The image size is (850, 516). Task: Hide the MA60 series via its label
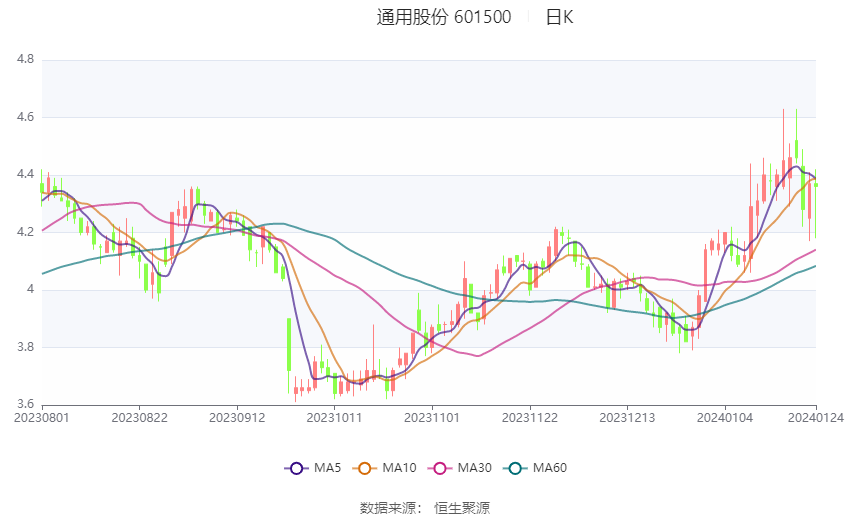point(550,468)
